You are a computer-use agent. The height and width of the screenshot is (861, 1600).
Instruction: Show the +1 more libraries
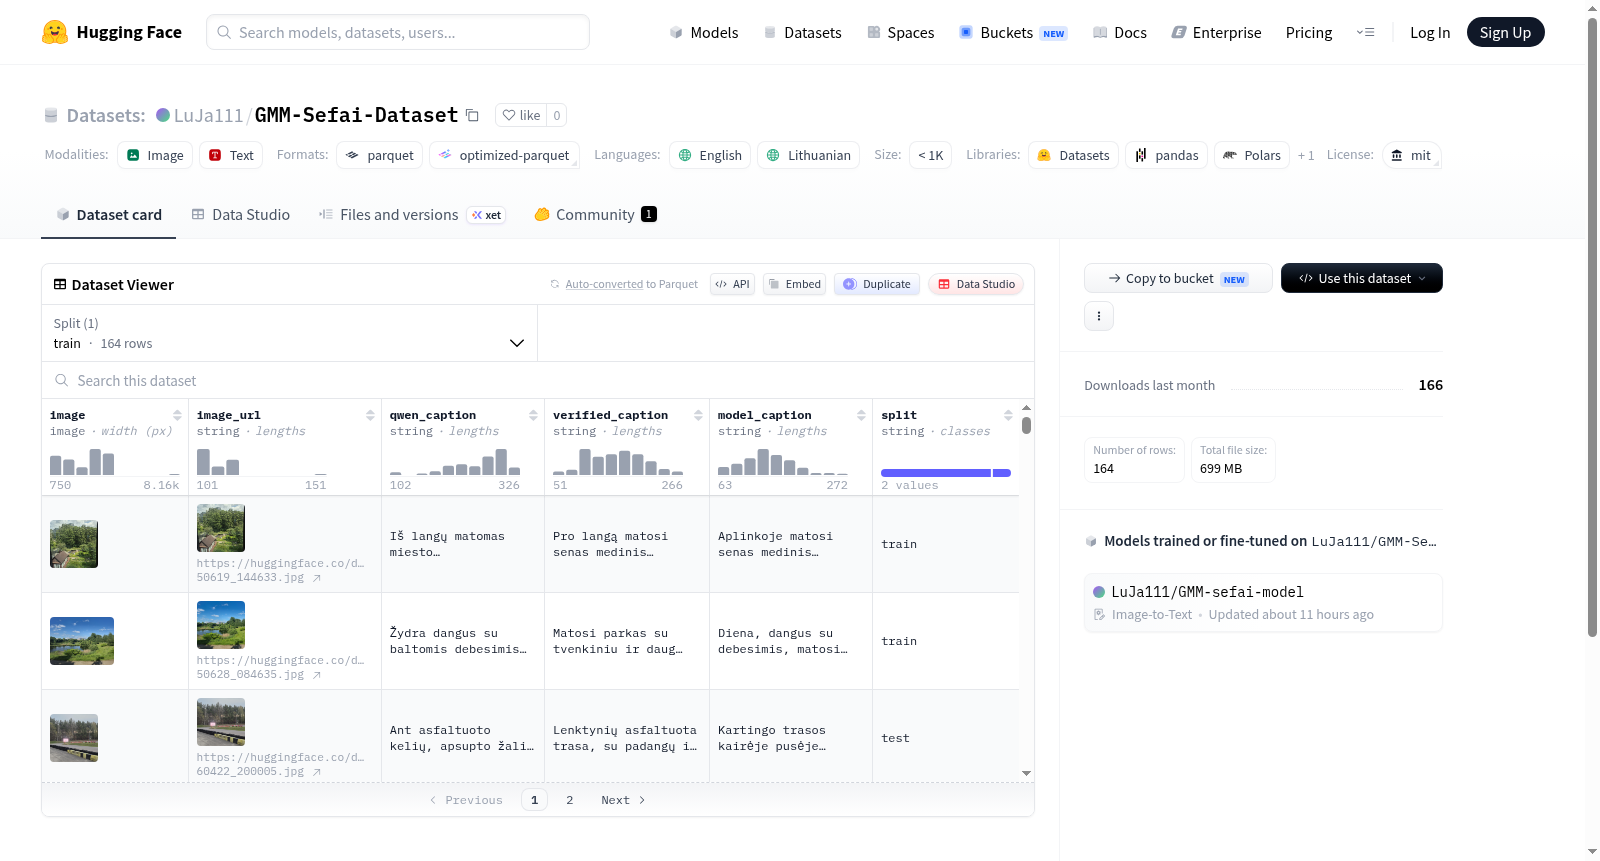pos(1306,155)
